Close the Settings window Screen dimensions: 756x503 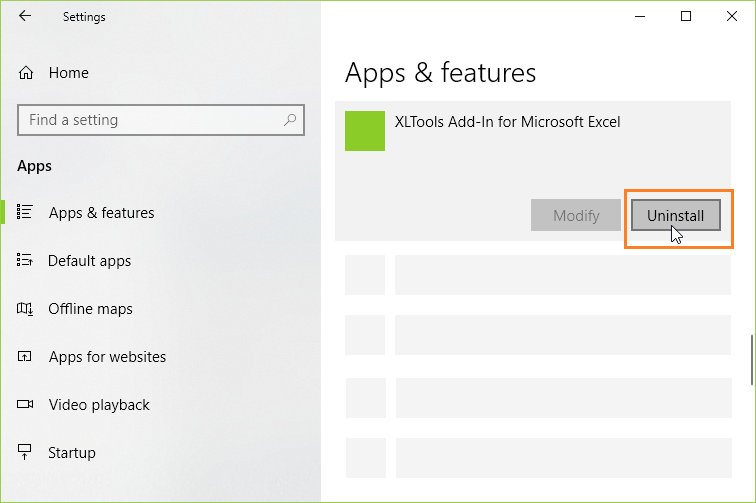tap(731, 16)
